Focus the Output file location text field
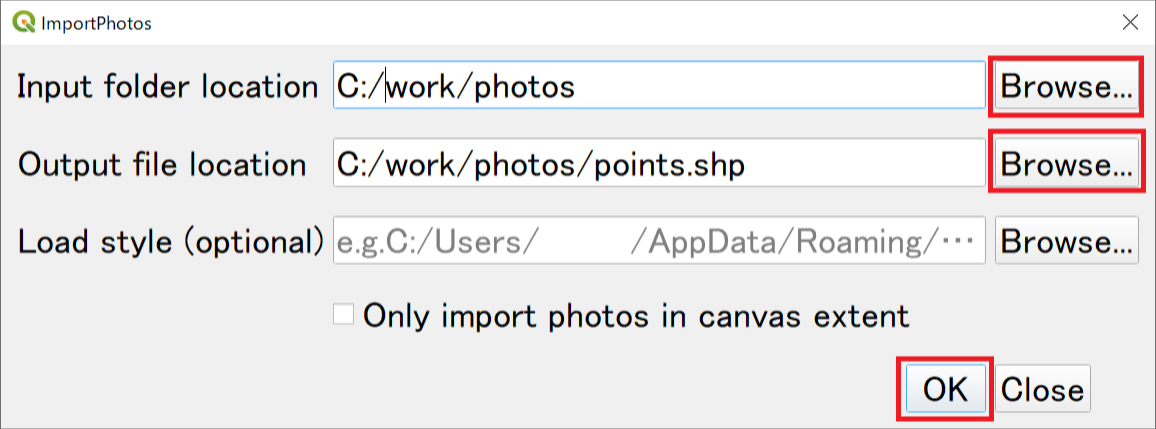Image resolution: width=1156 pixels, height=429 pixels. [659, 163]
